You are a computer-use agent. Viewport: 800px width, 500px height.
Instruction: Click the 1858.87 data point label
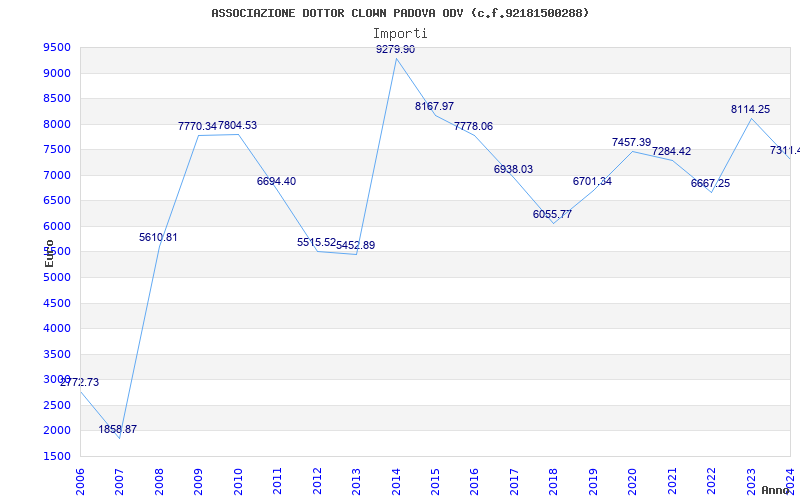(118, 430)
